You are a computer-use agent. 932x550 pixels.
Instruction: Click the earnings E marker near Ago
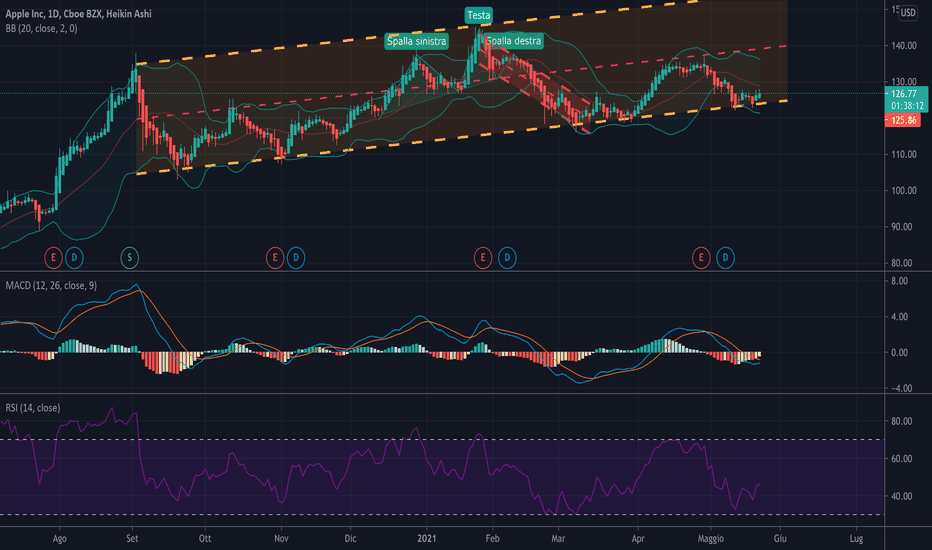pyautogui.click(x=53, y=257)
